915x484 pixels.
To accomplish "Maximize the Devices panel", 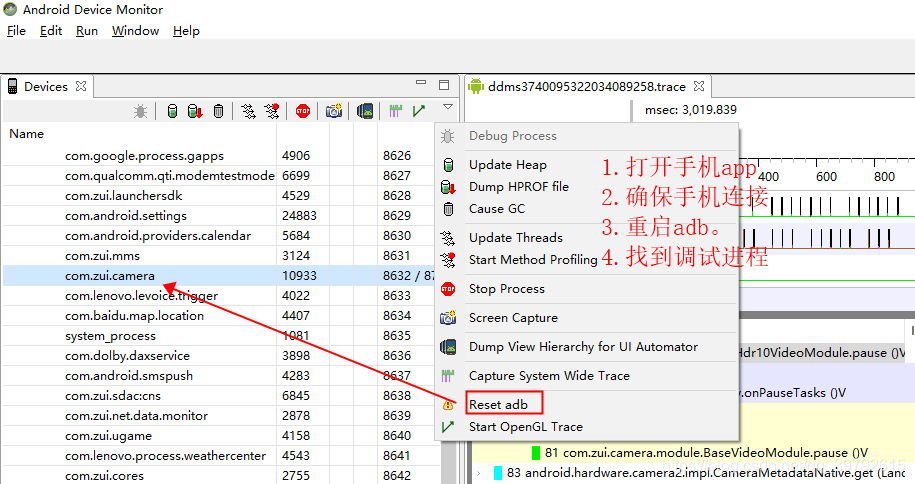I will tap(444, 85).
